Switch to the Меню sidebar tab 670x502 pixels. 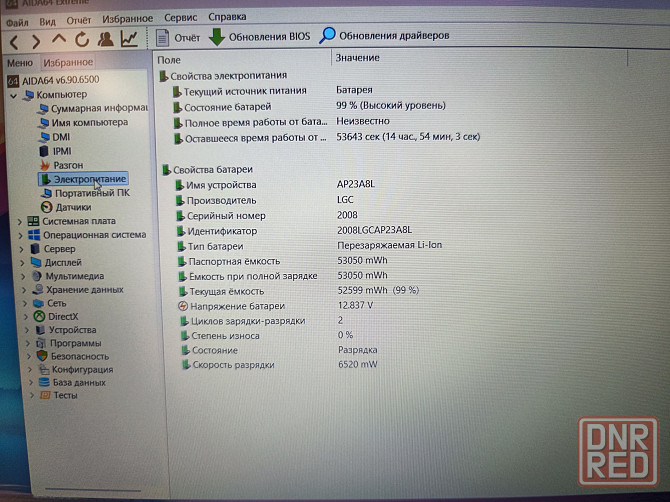click(20, 63)
